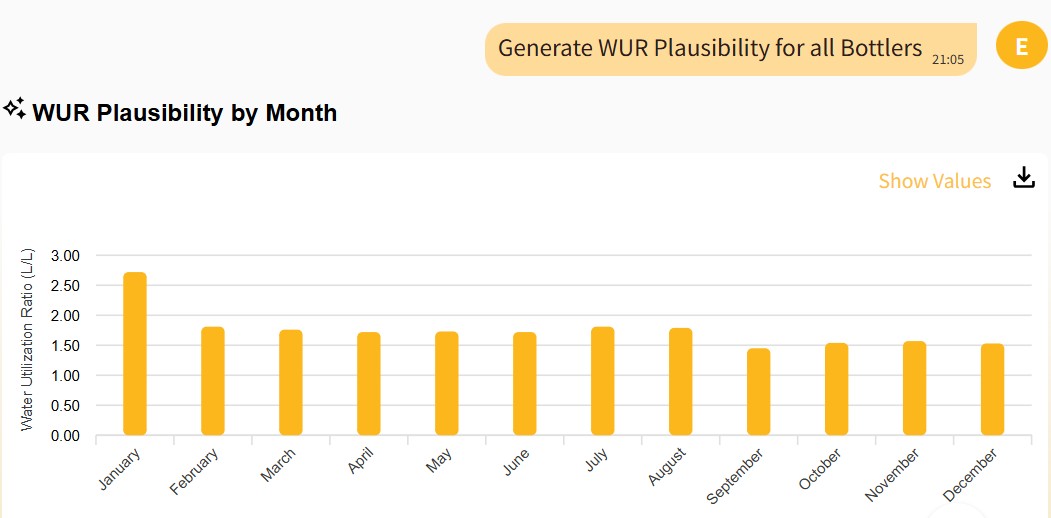Click the January bar in chart
This screenshot has width=1051, height=518.
point(135,353)
